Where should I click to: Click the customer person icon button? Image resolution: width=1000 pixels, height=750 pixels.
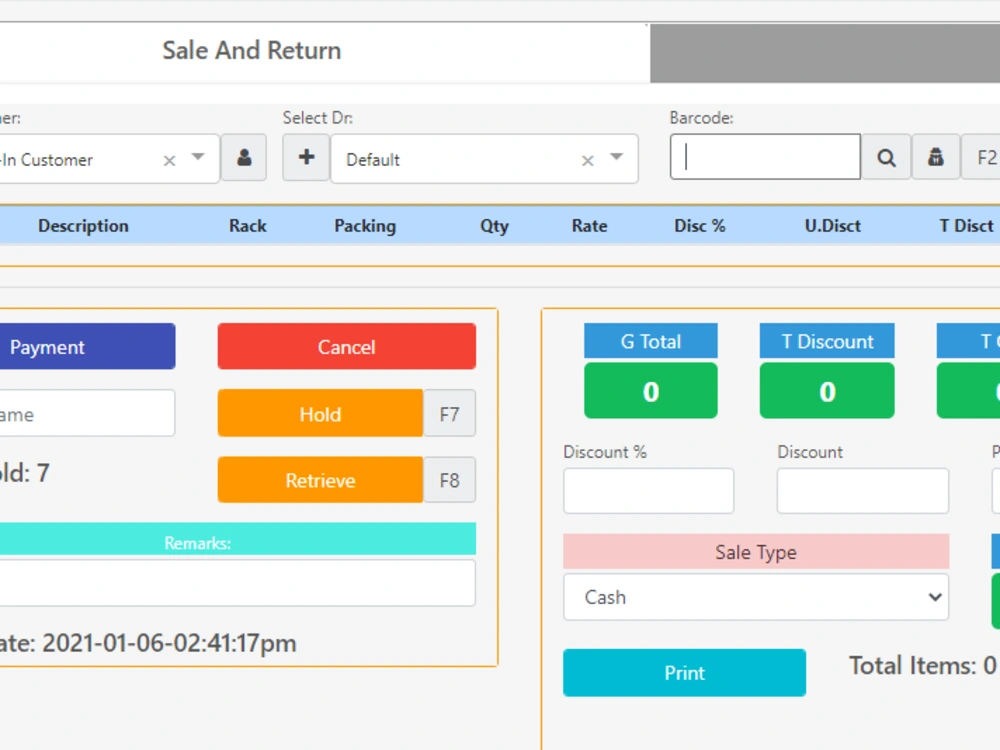click(244, 158)
